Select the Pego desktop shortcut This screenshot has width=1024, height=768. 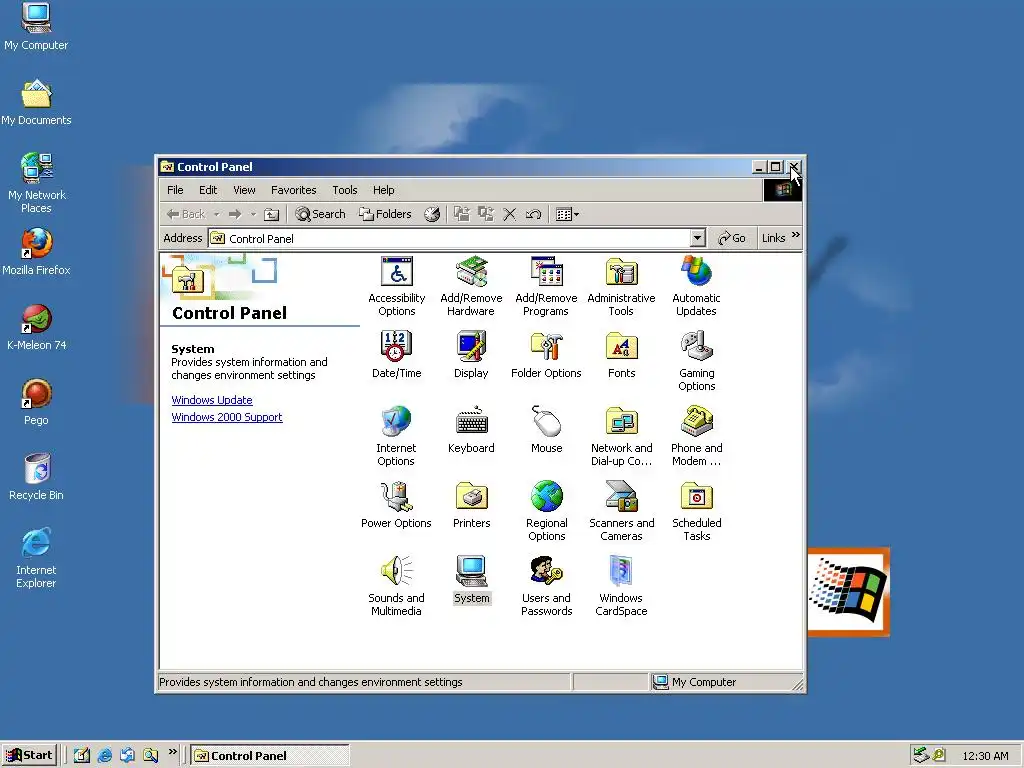click(x=36, y=402)
